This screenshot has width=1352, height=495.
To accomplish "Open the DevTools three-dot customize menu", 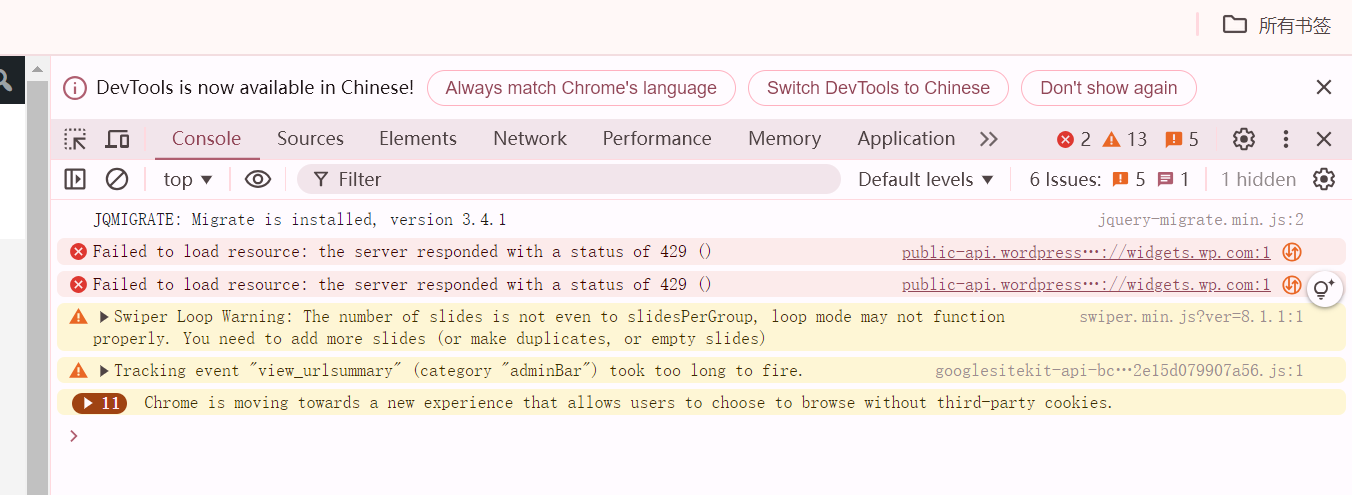I will pos(1286,139).
